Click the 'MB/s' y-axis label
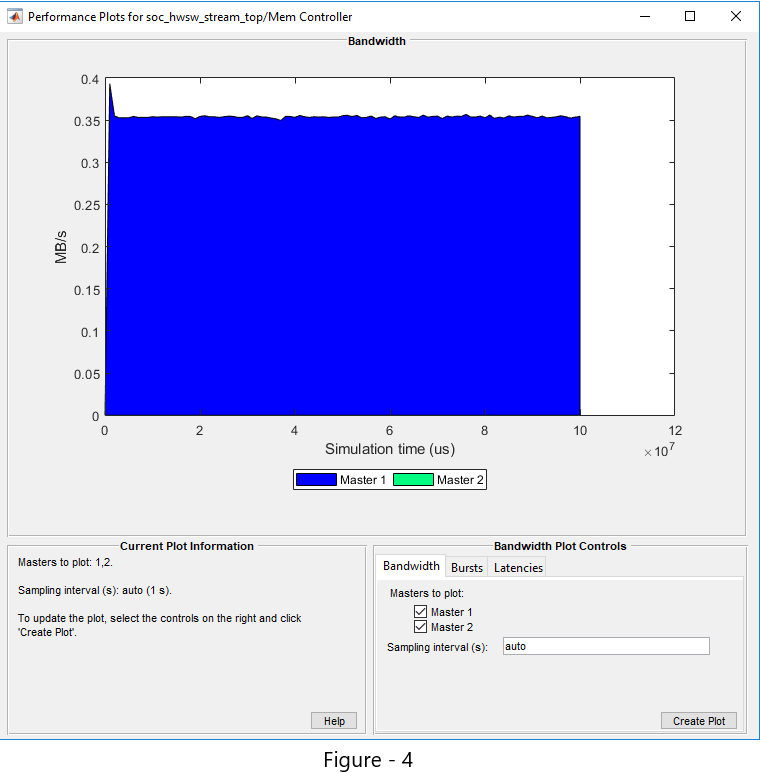This screenshot has width=760, height=773. coord(61,247)
